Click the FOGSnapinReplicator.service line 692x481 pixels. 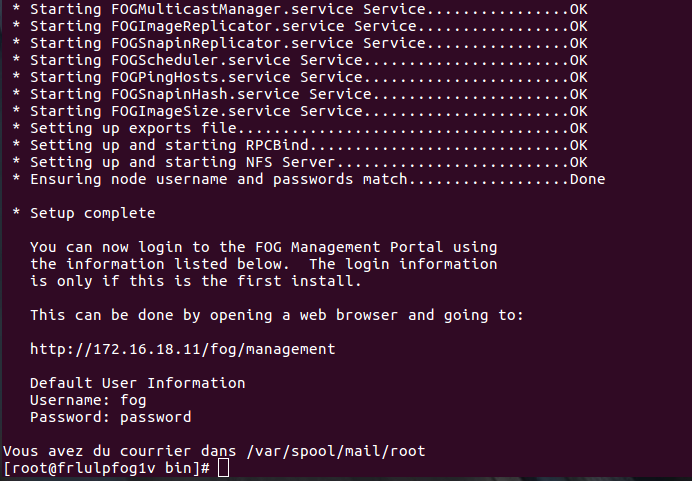[x=300, y=43]
